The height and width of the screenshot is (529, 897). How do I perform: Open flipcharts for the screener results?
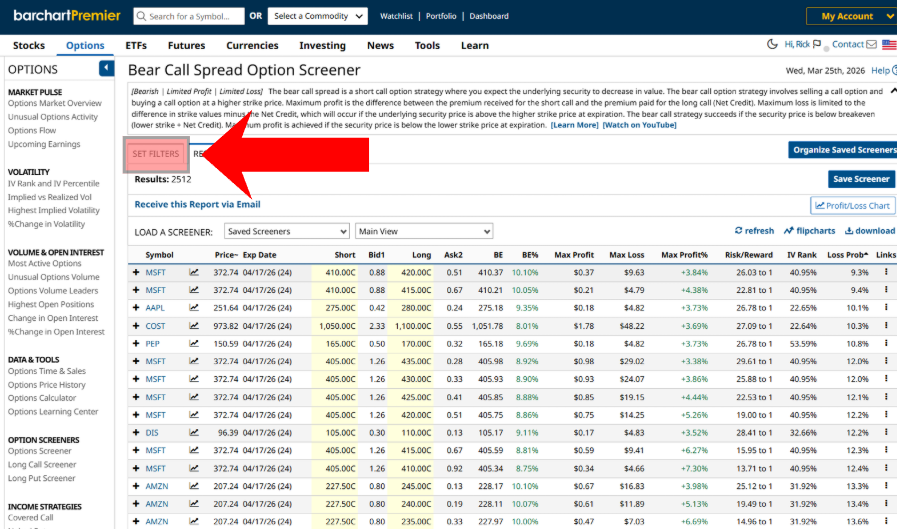809,231
